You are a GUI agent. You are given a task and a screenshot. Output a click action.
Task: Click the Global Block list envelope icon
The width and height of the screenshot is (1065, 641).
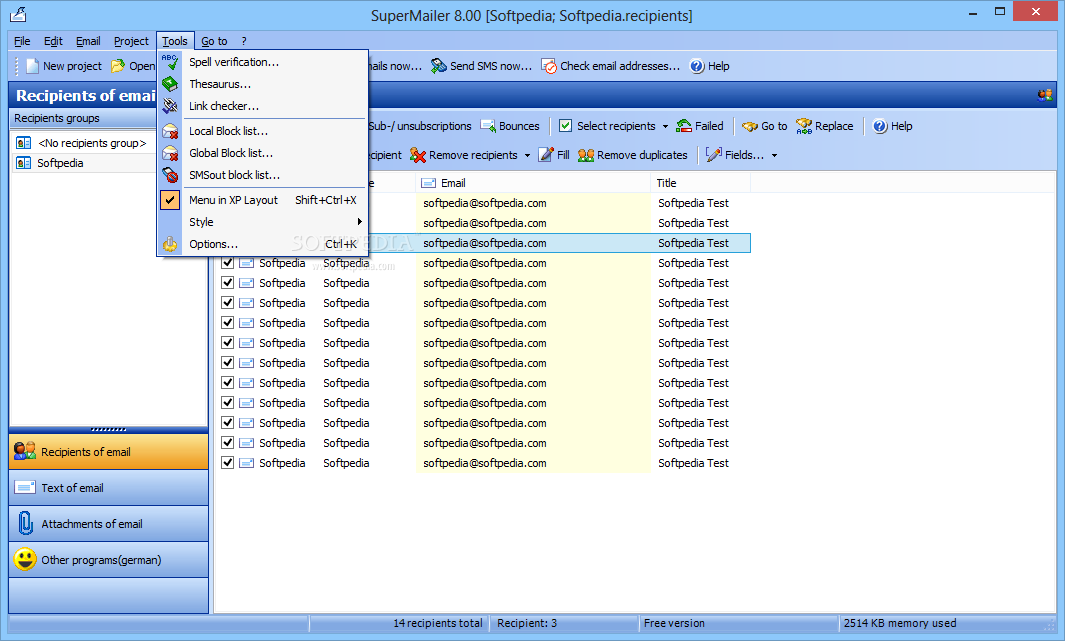[x=170, y=153]
